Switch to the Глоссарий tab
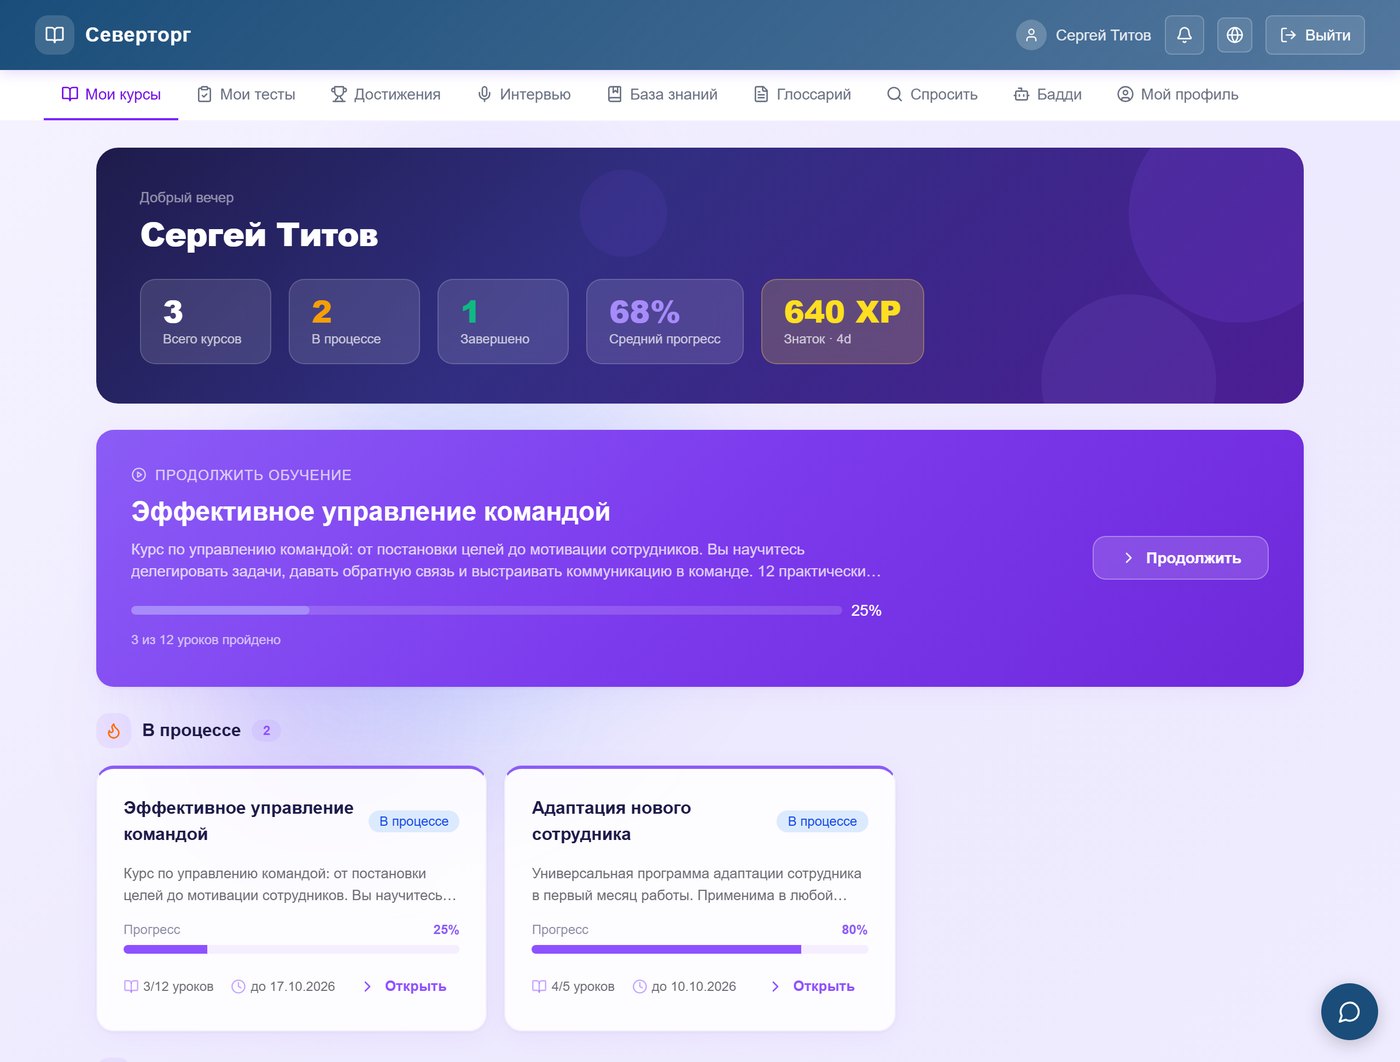Image resolution: width=1400 pixels, height=1062 pixels. point(802,95)
